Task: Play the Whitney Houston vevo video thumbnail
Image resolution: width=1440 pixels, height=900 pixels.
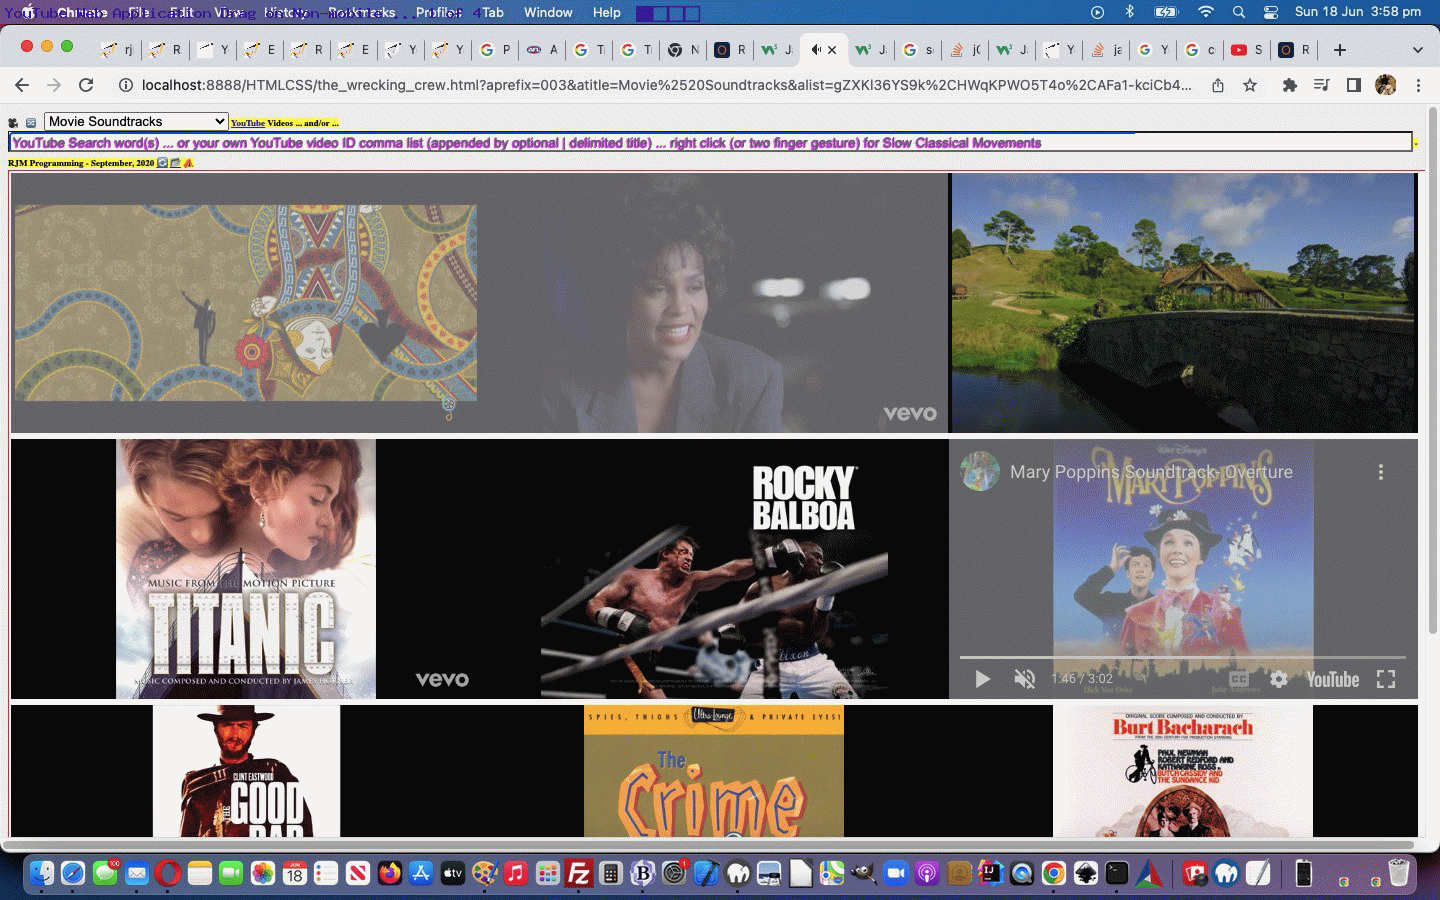Action: [713, 303]
